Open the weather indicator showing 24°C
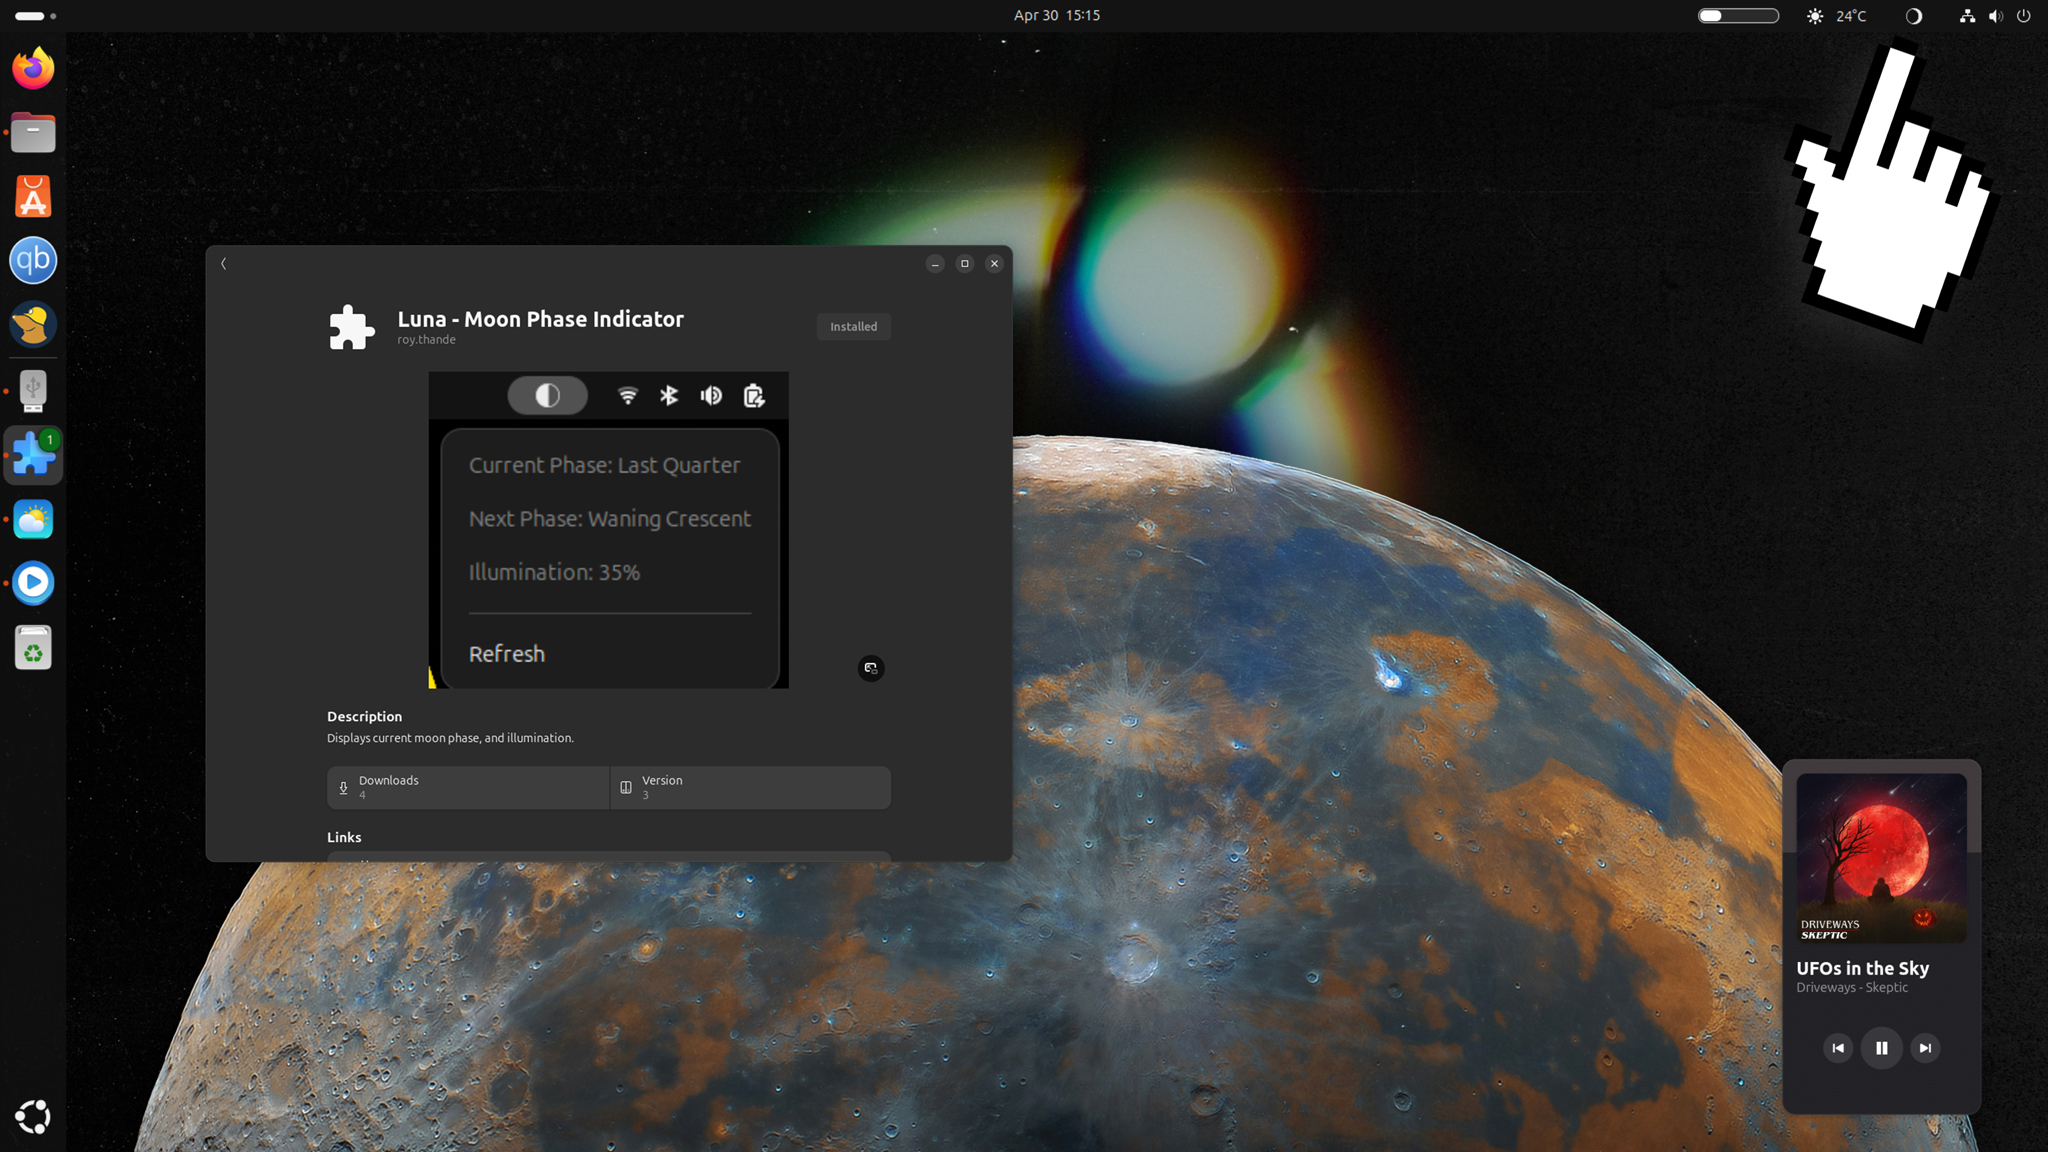This screenshot has width=2048, height=1152. click(1836, 15)
